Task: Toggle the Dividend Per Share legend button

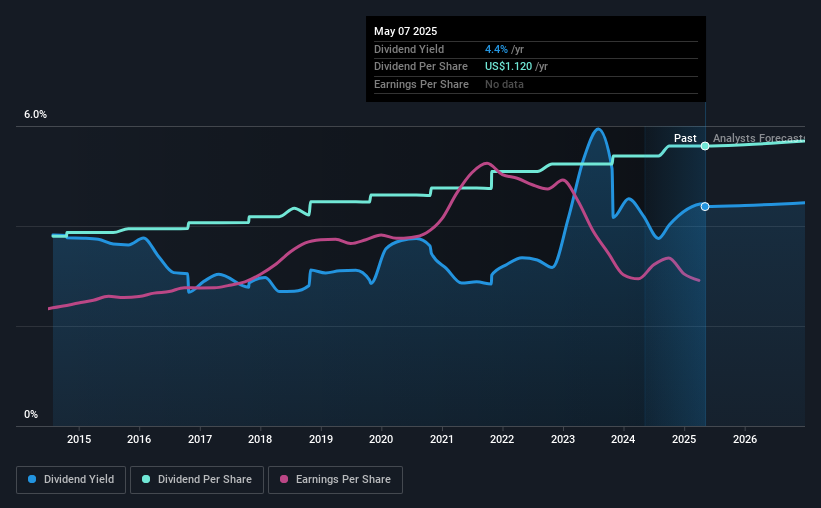Action: tap(197, 480)
